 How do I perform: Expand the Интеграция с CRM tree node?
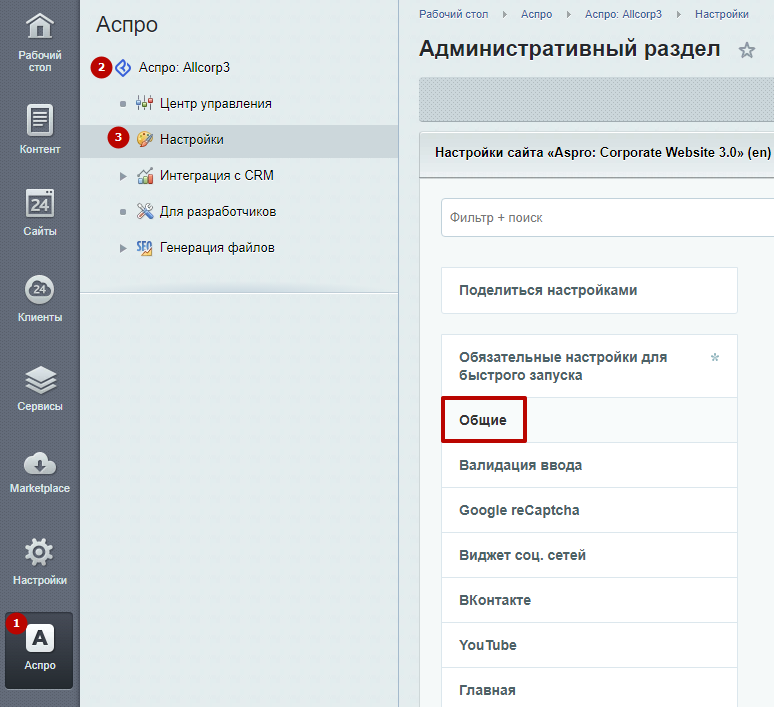[123, 176]
